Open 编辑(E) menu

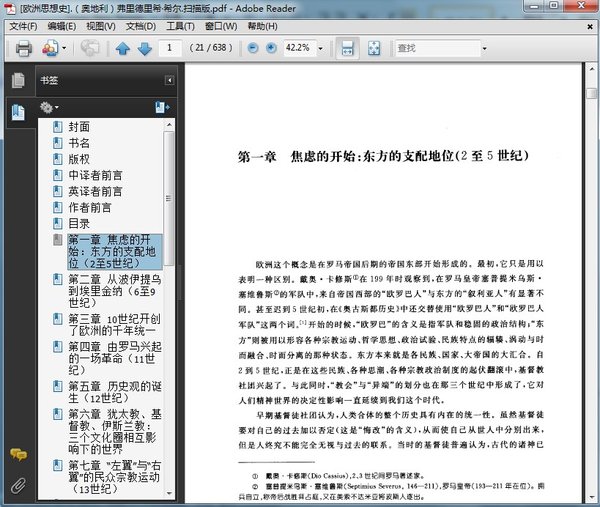point(62,26)
